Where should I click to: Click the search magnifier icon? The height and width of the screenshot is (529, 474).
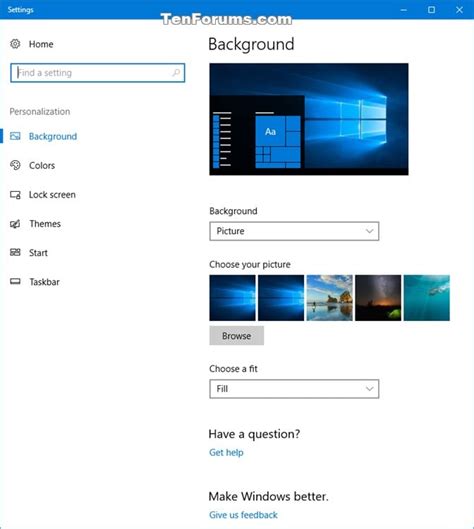176,73
